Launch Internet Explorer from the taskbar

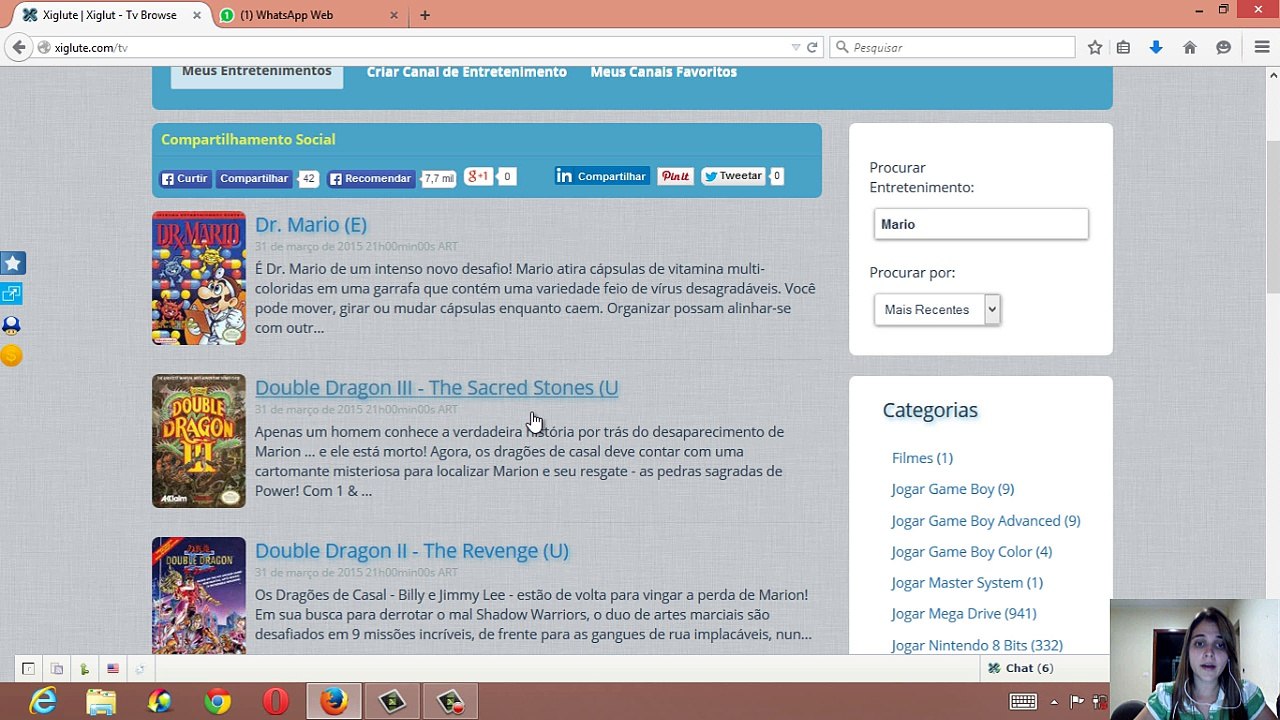(43, 702)
